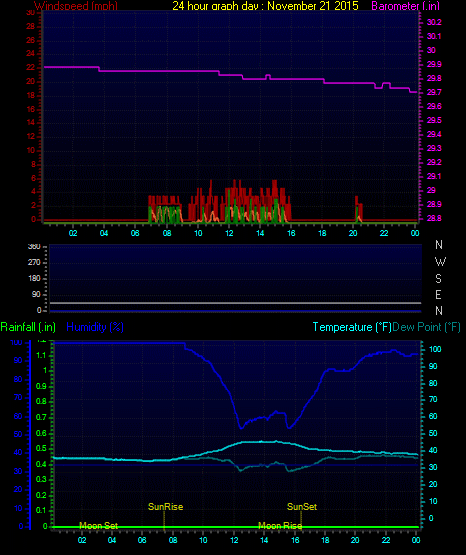
Task: Click the SunRise marker label
Action: (165, 507)
